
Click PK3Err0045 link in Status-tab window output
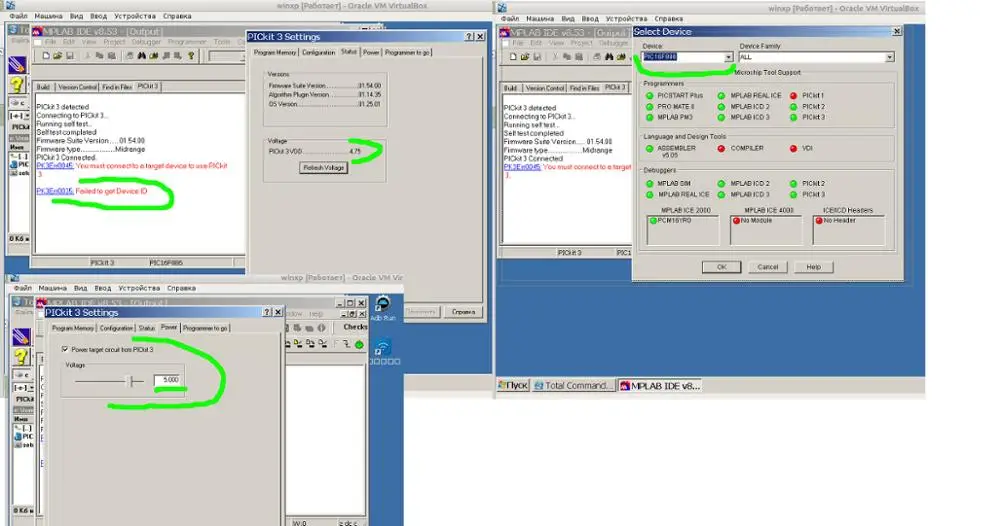[x=55, y=166]
